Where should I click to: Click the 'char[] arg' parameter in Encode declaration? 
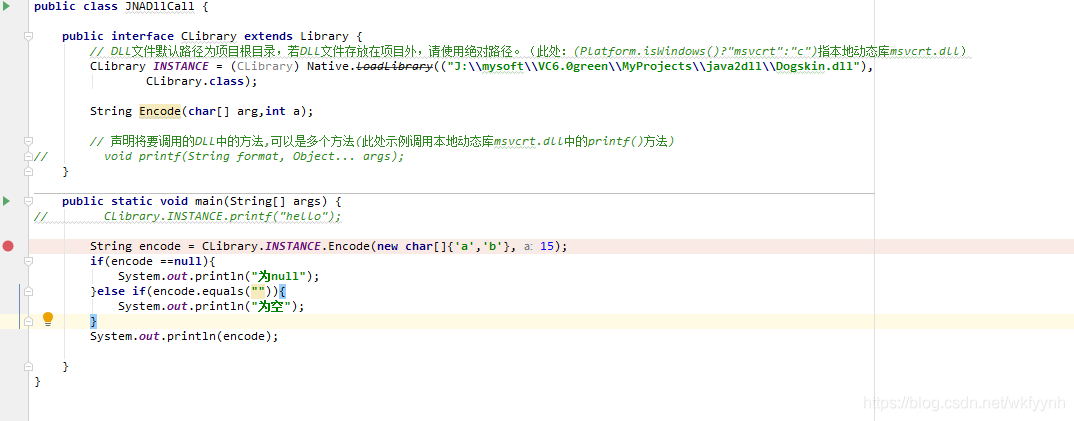222,111
